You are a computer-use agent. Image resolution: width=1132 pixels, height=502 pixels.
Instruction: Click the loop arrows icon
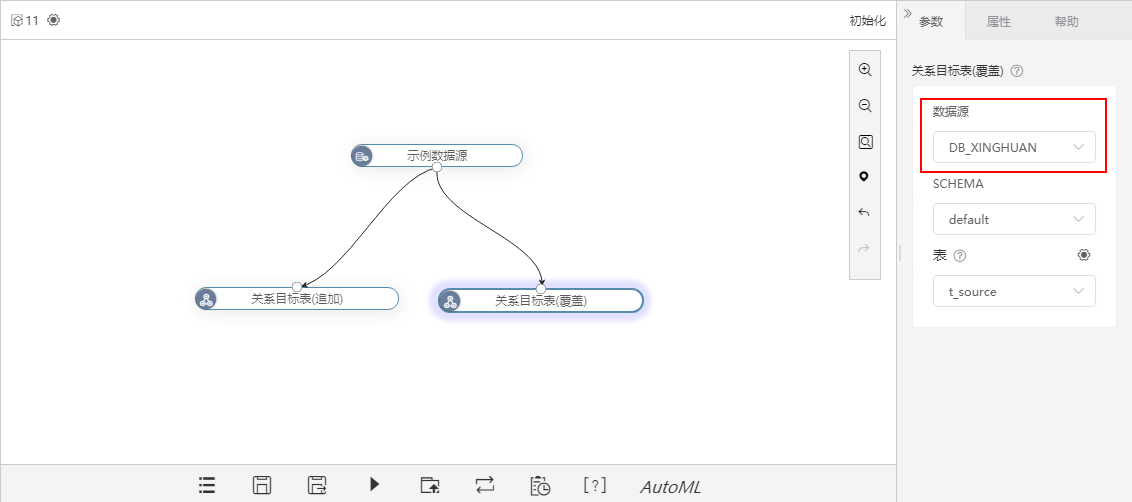485,485
